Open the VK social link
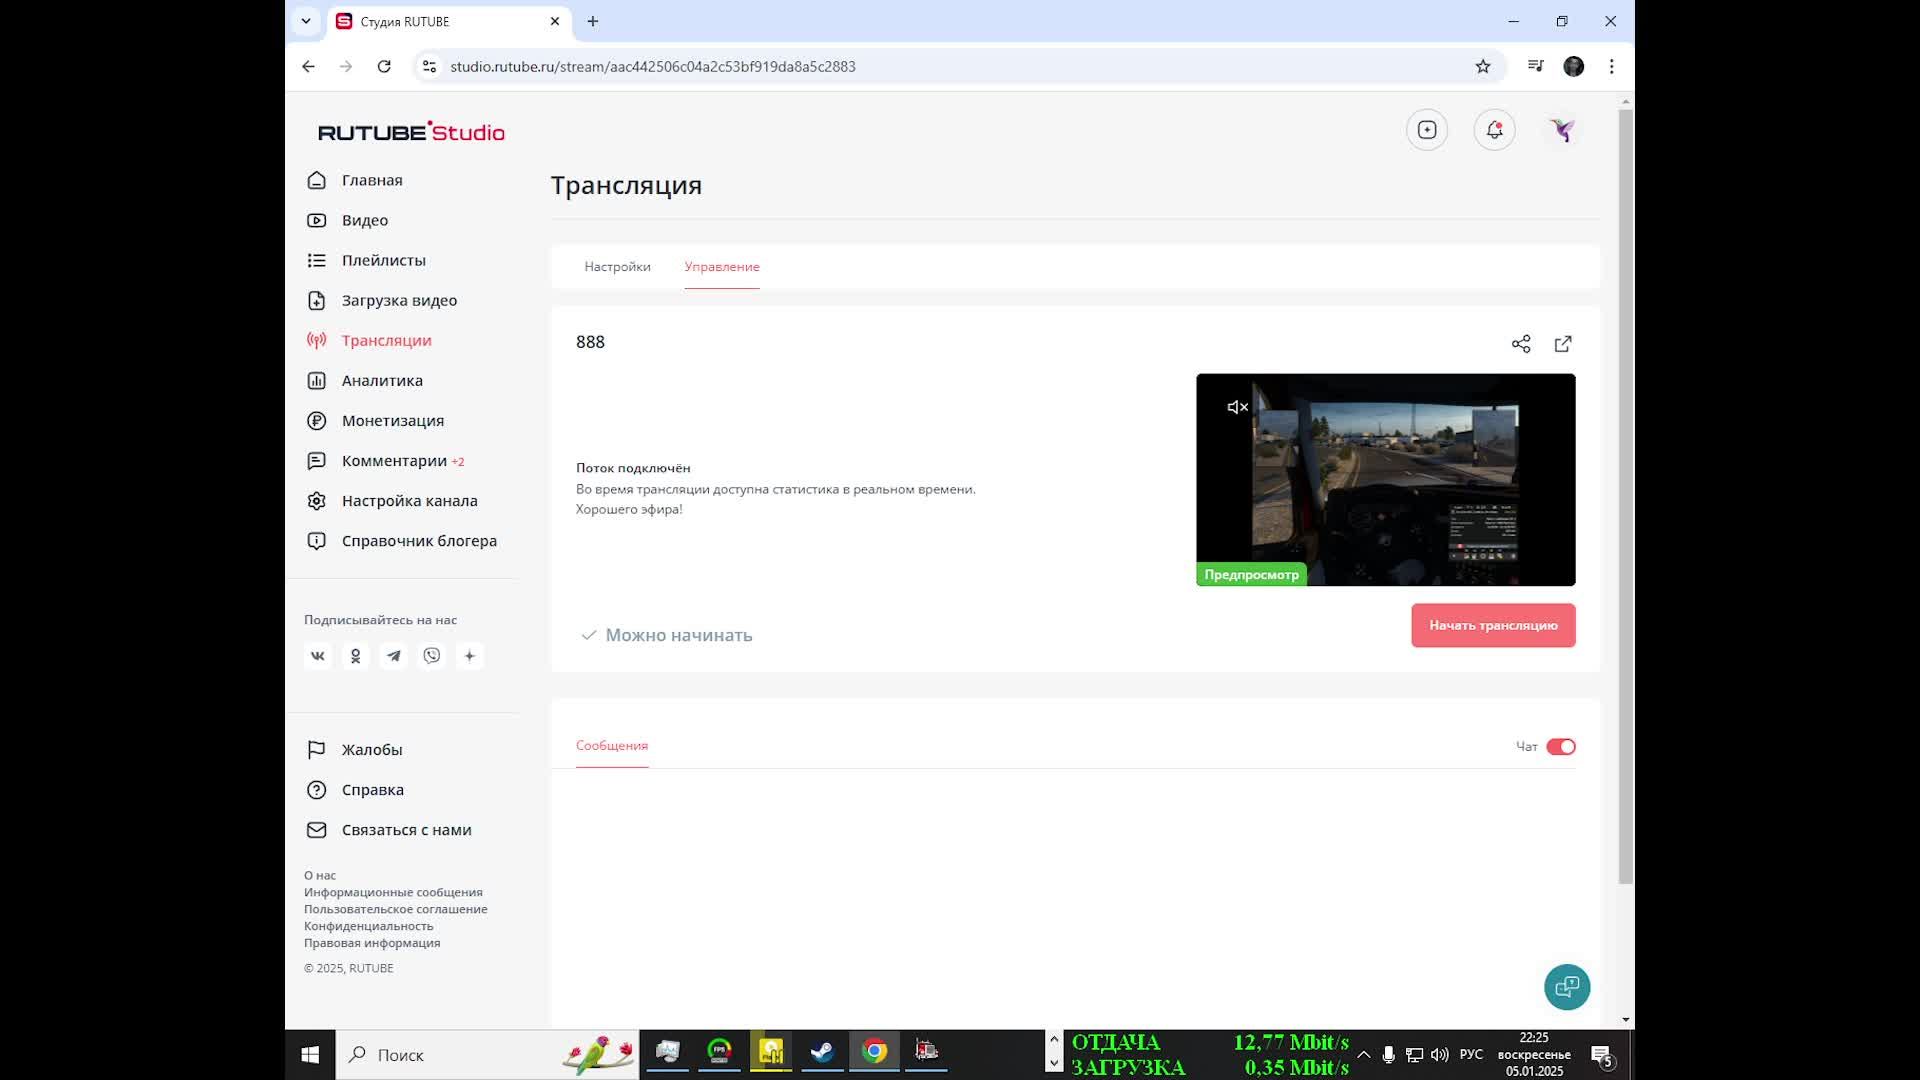The image size is (1920, 1080). click(x=318, y=656)
